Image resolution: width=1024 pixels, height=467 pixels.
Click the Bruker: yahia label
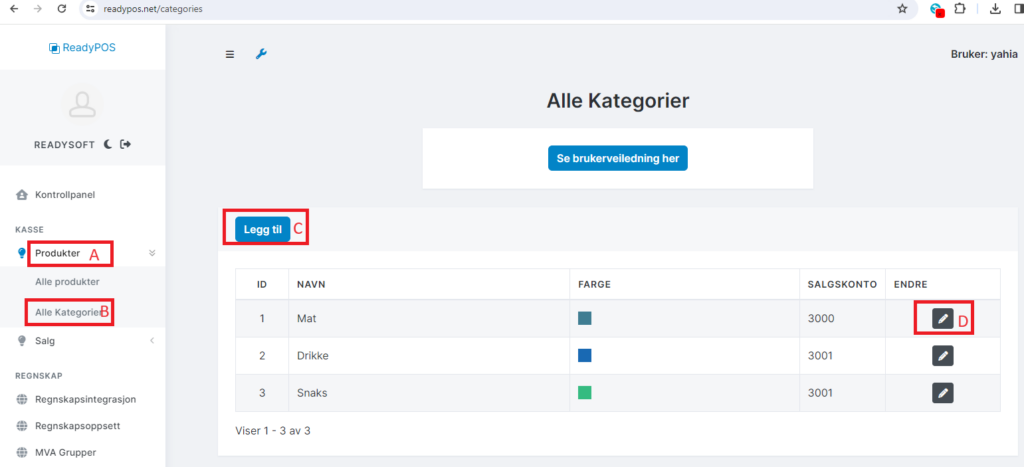(x=984, y=54)
